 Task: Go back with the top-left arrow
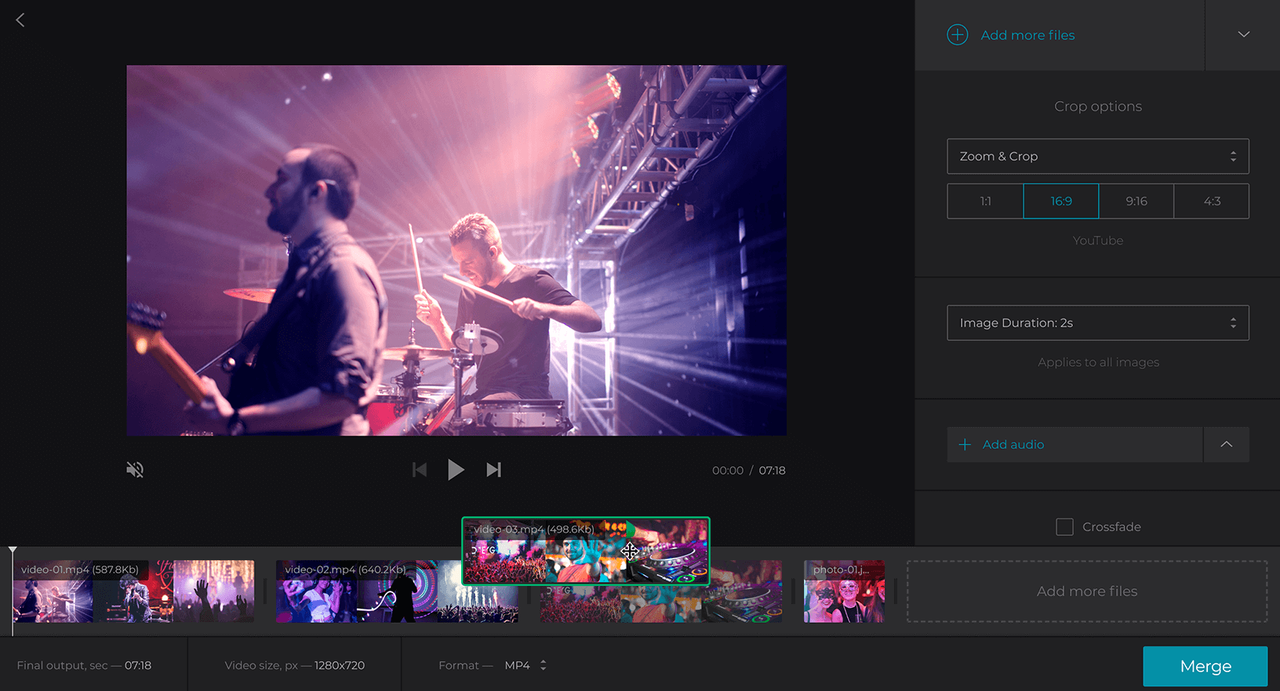(x=20, y=20)
